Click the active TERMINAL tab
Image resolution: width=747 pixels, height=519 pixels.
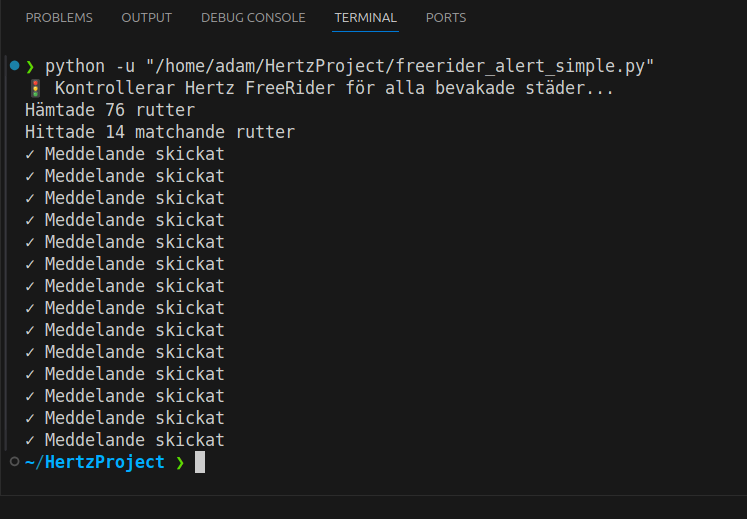point(365,18)
